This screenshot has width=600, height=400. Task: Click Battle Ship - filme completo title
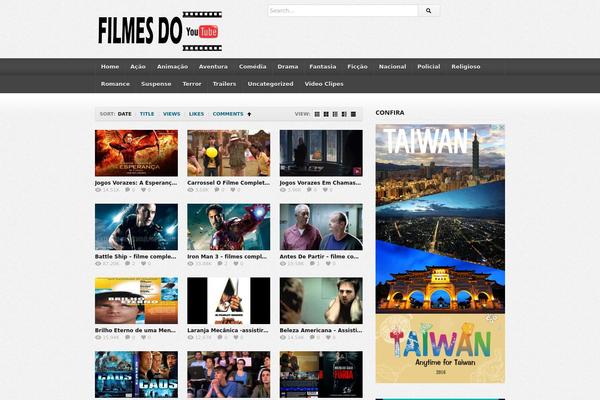pyautogui.click(x=135, y=256)
